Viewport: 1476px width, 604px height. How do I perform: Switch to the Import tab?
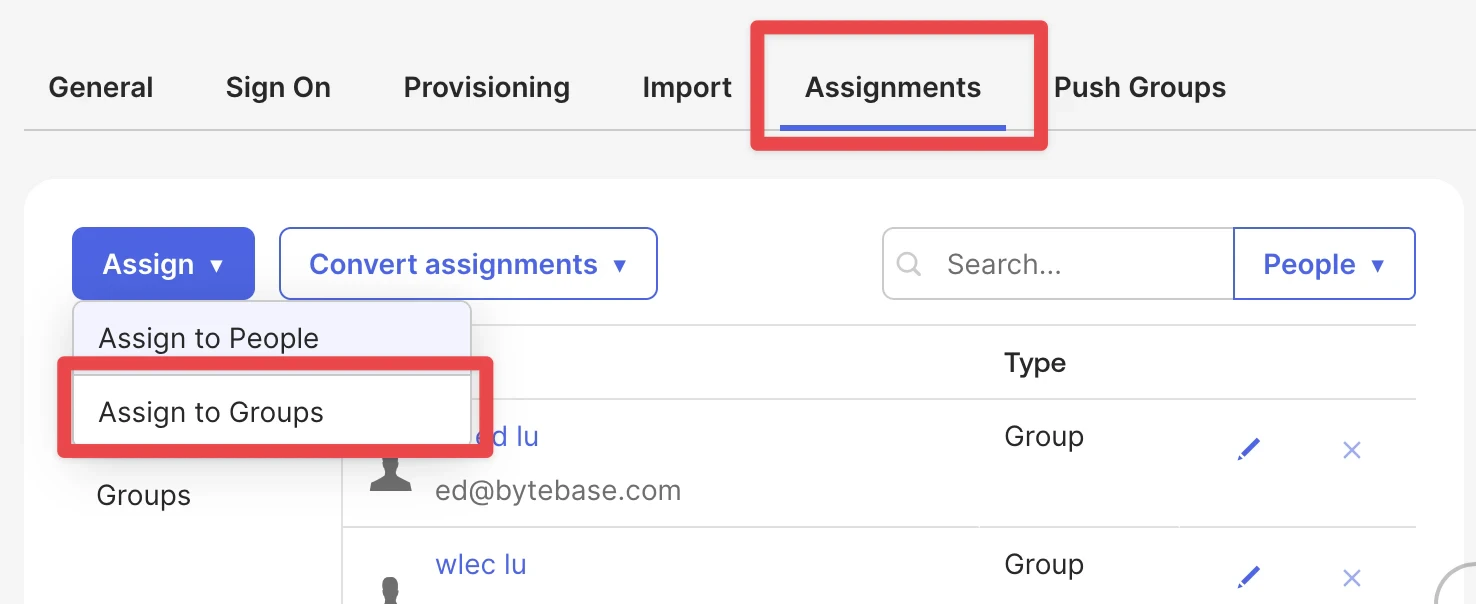[687, 88]
